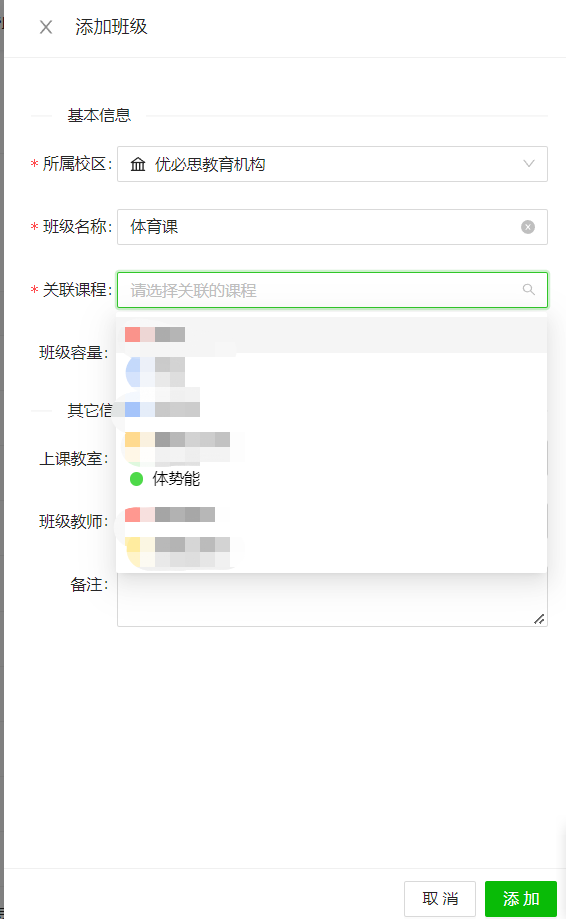Select the blurred course just below 体势能
This screenshot has height=919, width=566.
point(332,515)
